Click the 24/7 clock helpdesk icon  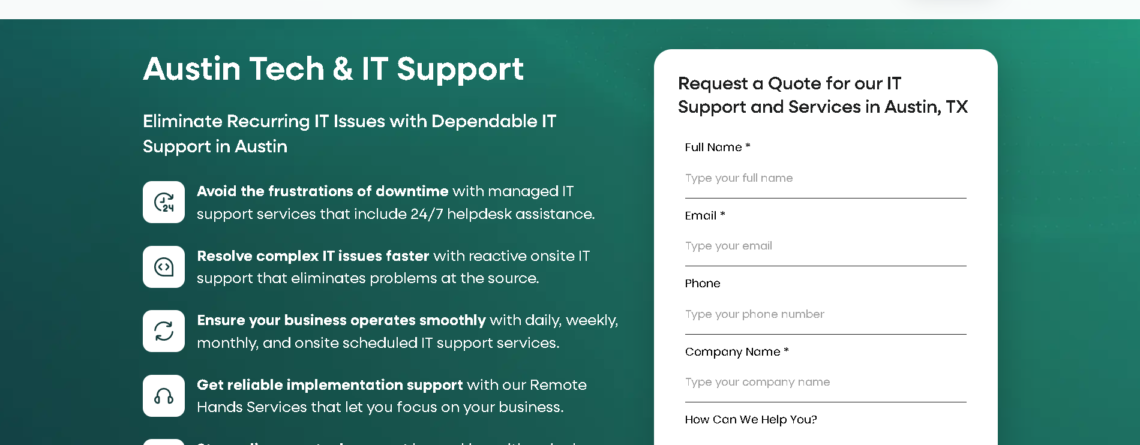pyautogui.click(x=164, y=202)
